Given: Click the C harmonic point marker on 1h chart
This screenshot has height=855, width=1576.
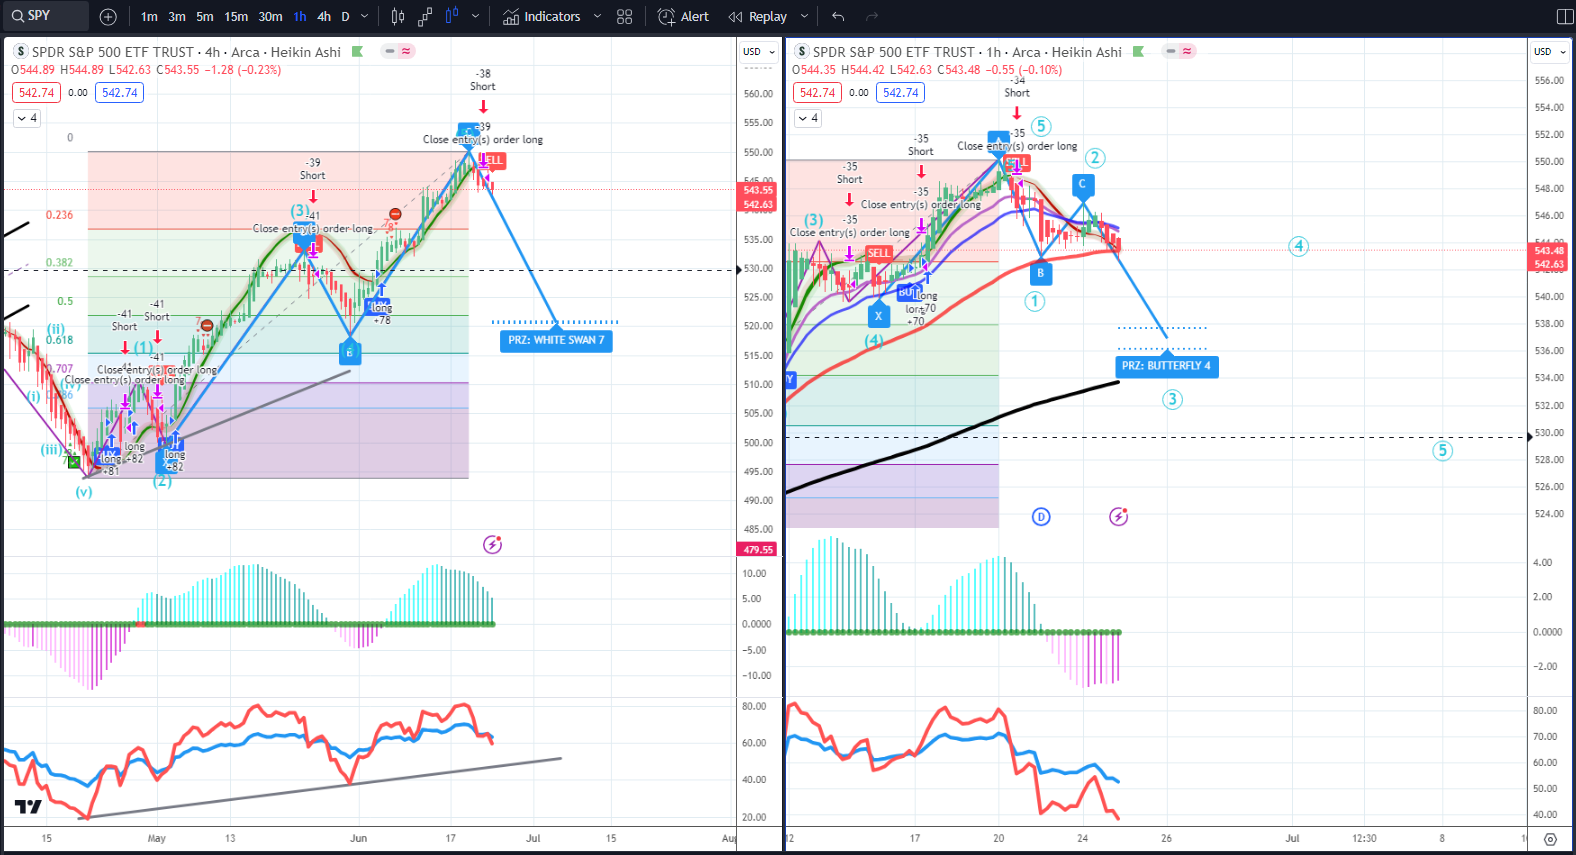Looking at the screenshot, I should 1082,184.
